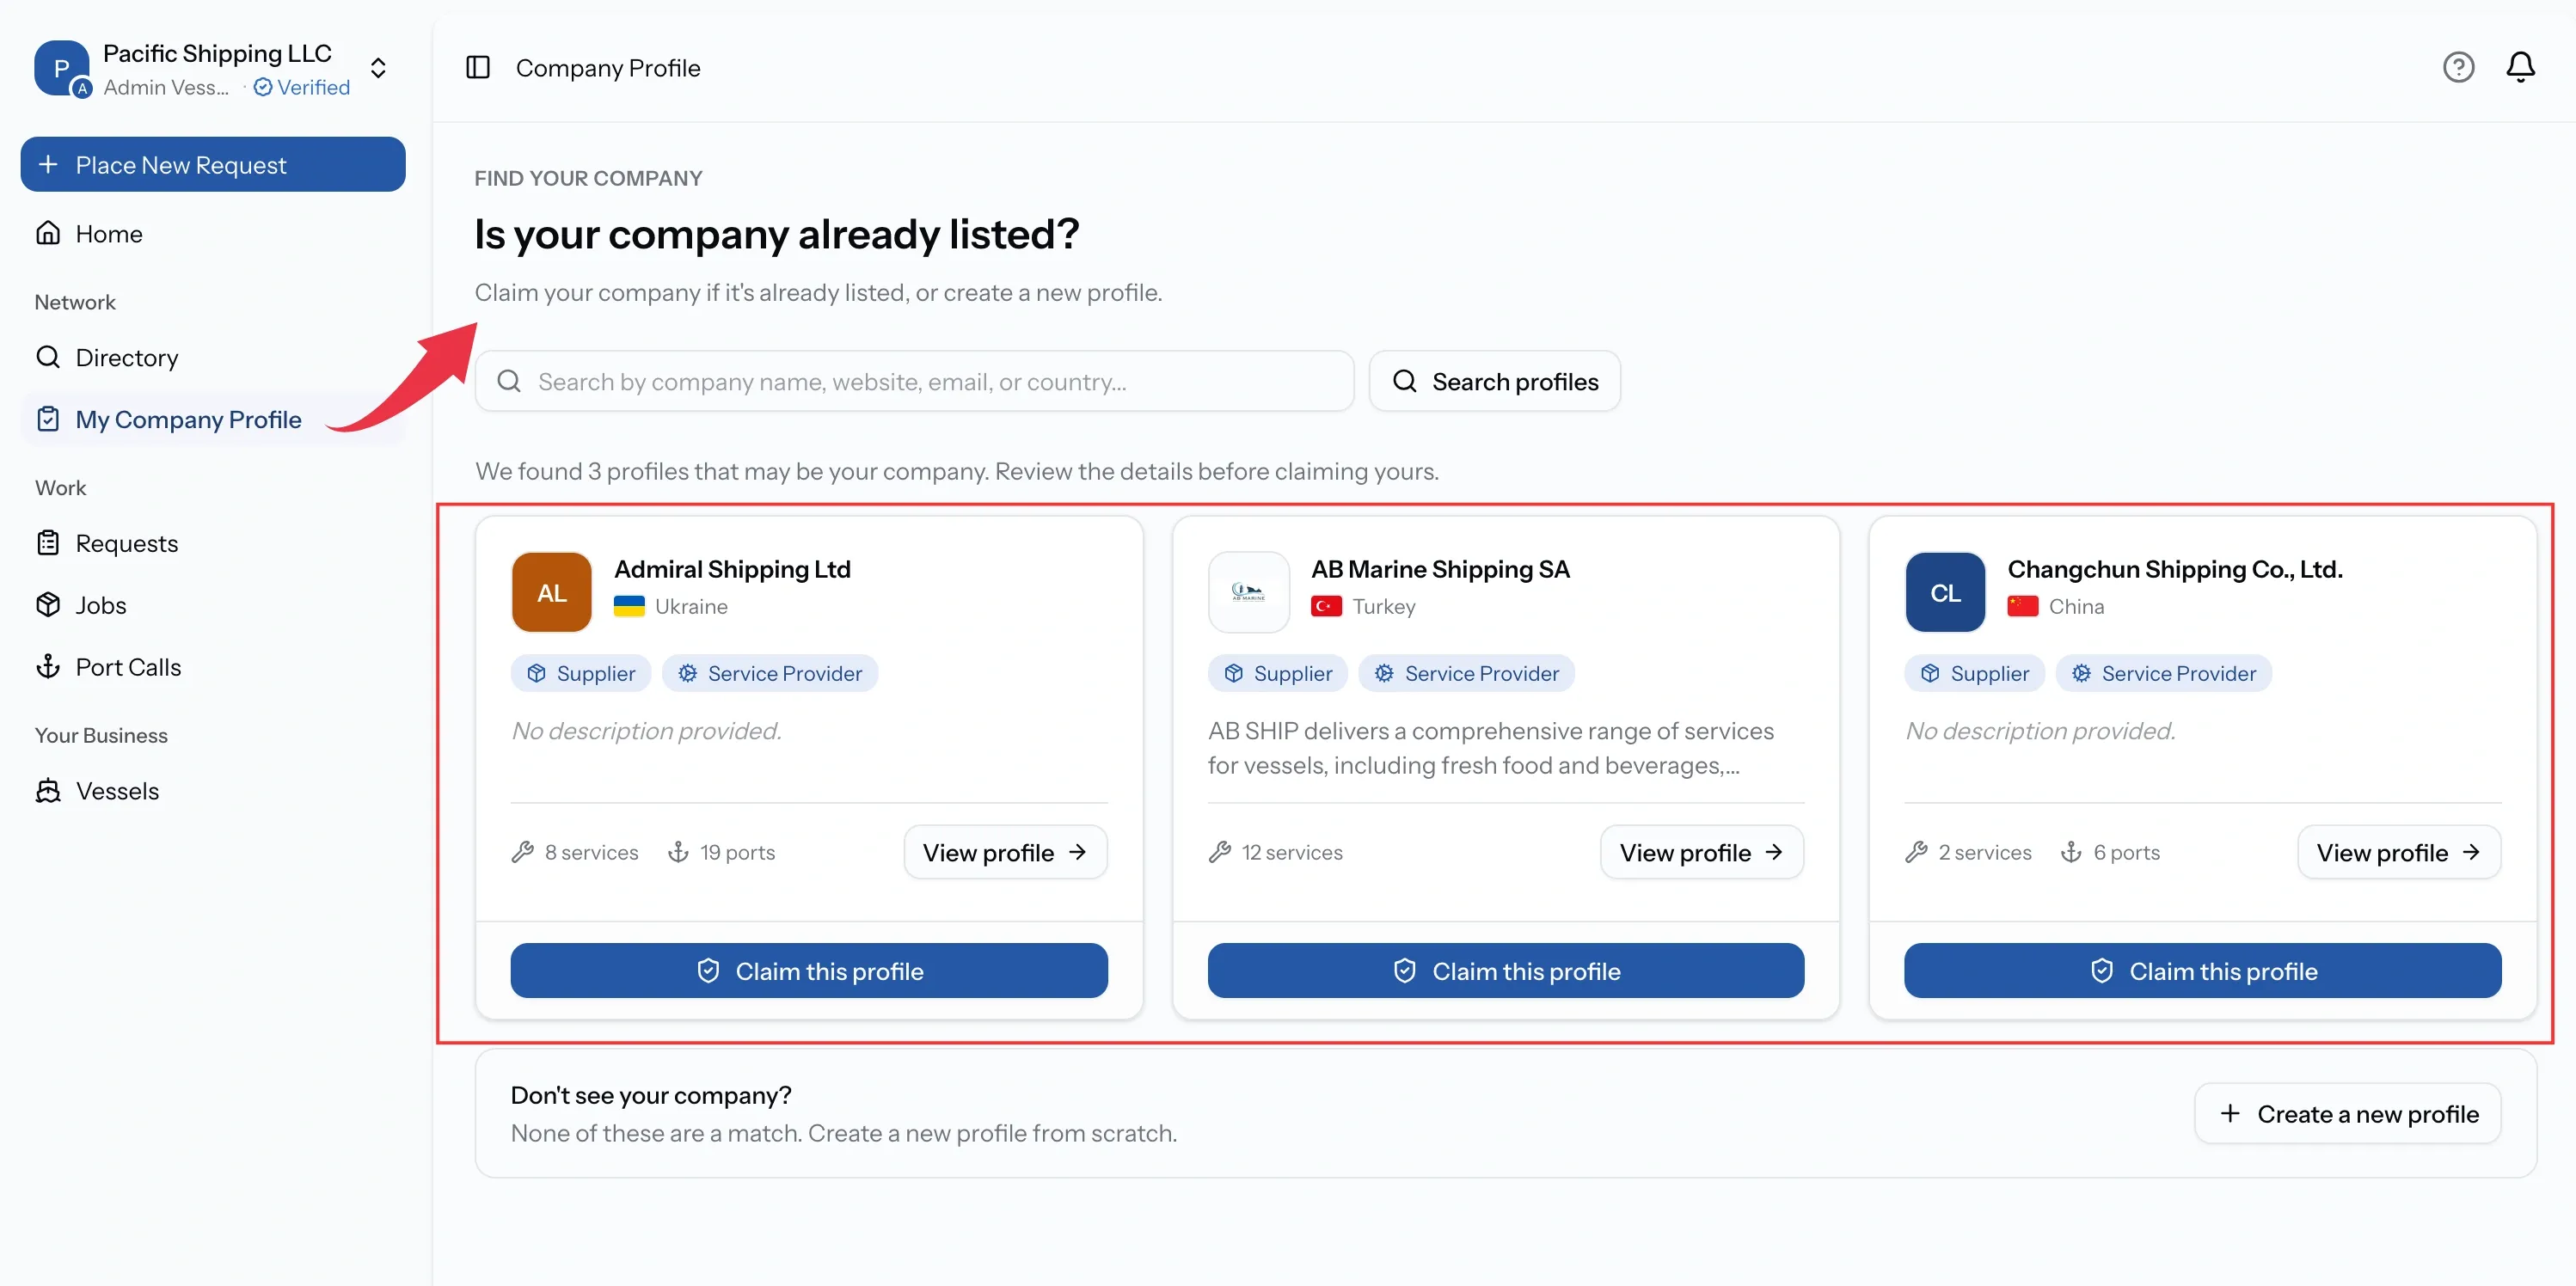Click the China flag icon

(2023, 606)
